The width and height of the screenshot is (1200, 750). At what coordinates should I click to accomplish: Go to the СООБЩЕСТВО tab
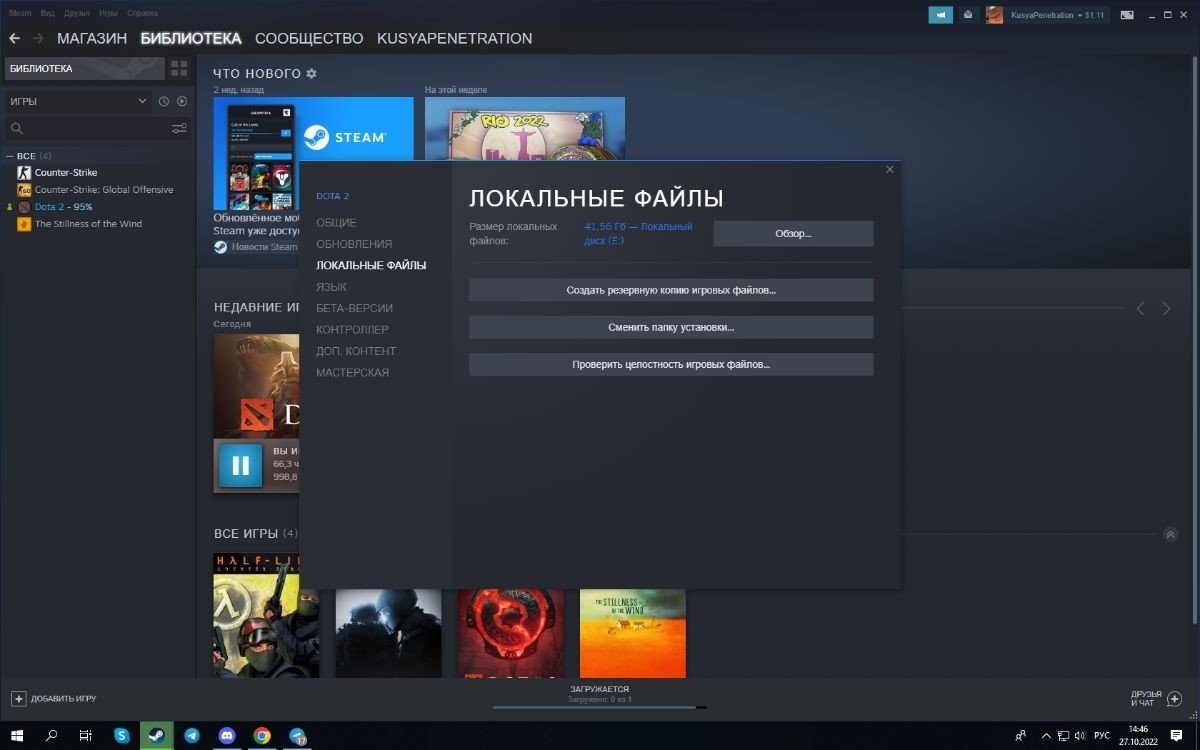point(309,38)
